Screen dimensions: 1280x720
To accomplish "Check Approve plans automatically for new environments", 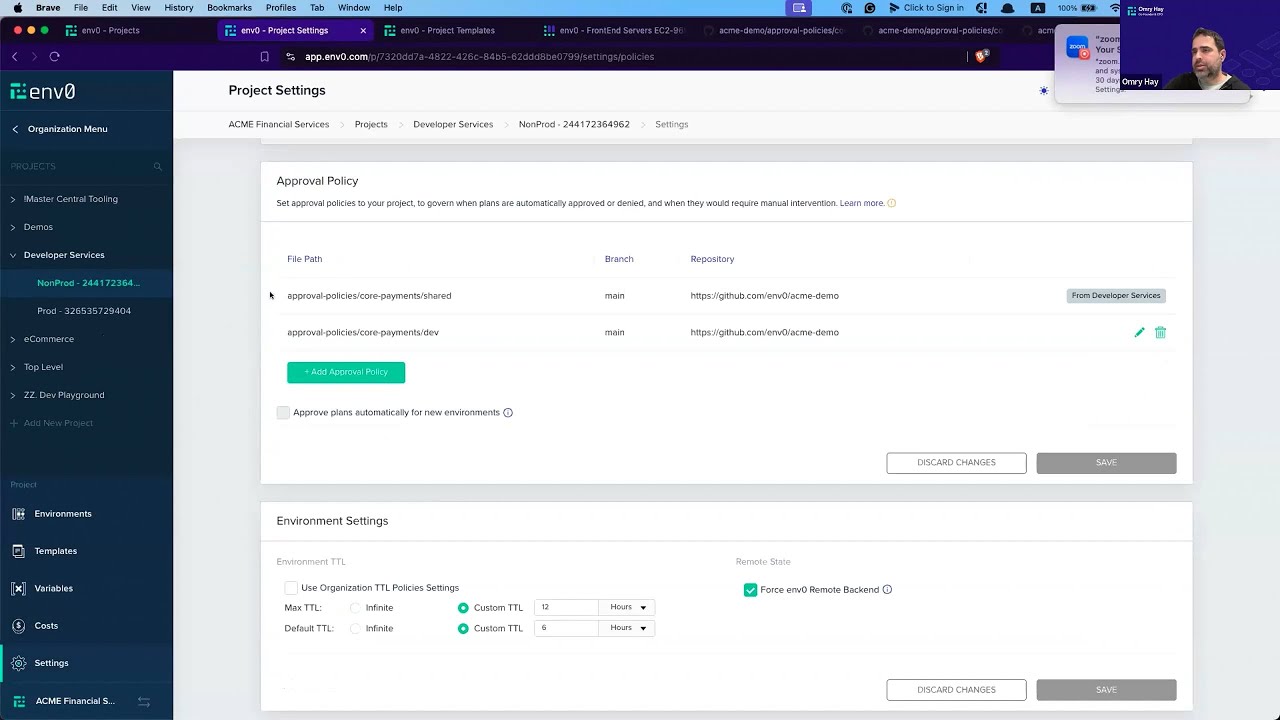I will coord(283,412).
